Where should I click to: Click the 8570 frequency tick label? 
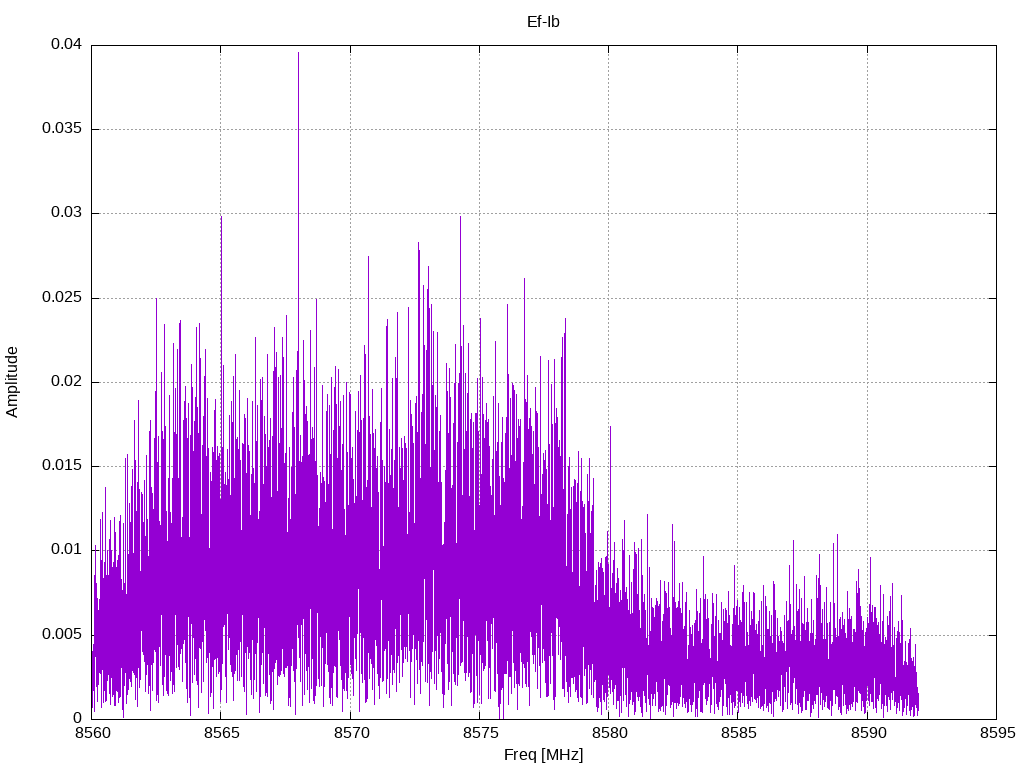click(x=350, y=733)
